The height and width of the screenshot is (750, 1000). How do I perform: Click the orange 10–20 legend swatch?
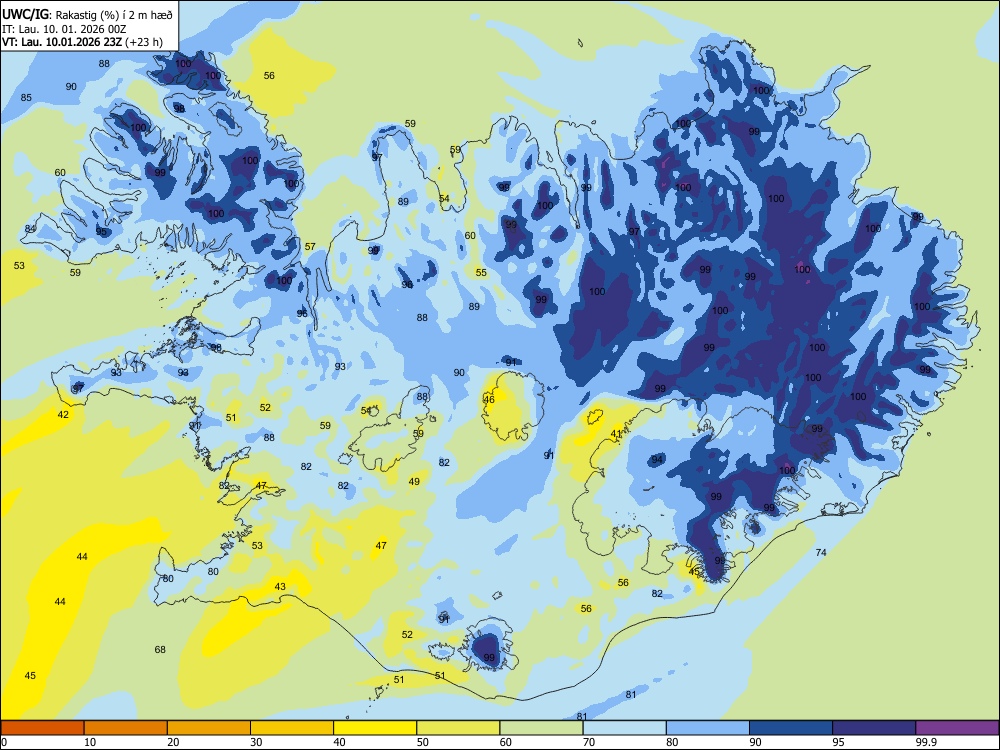tap(126, 728)
